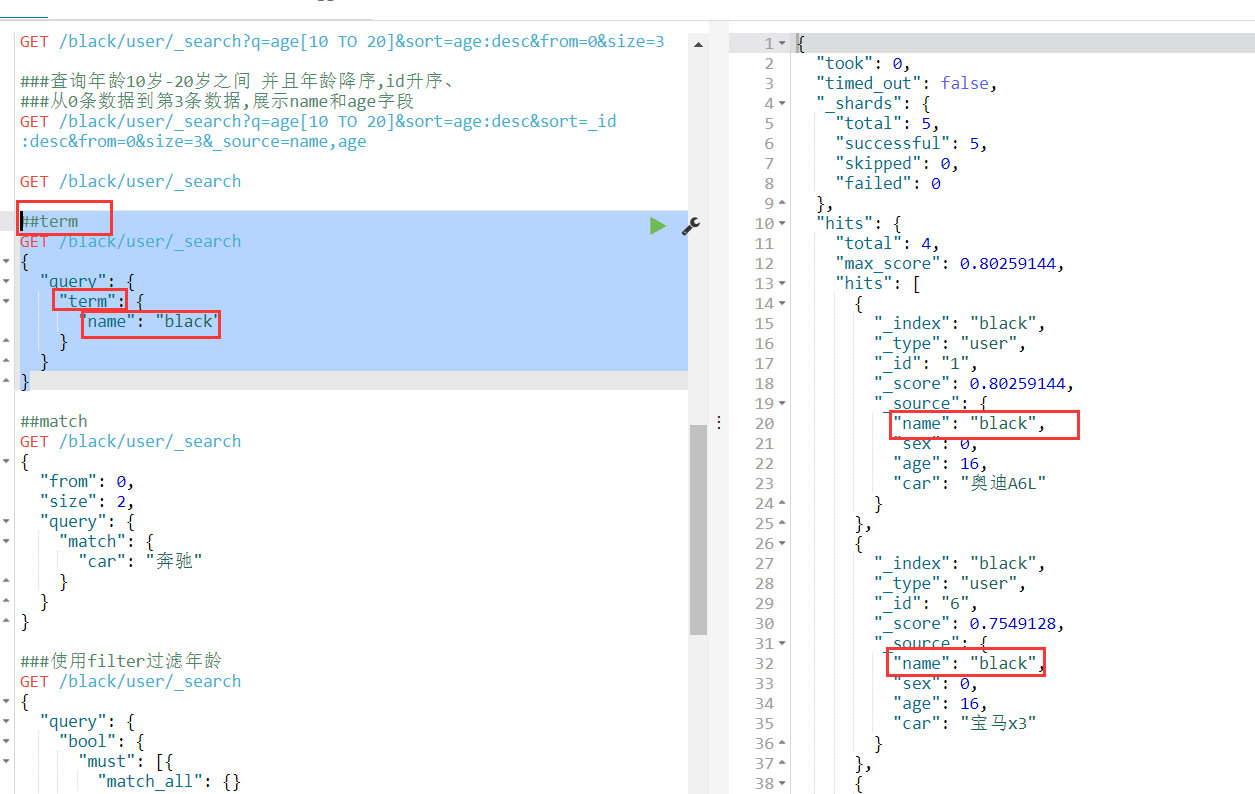This screenshot has height=794, width=1255.
Task: Collapse the first hit fold at line 14
Action: click(782, 304)
